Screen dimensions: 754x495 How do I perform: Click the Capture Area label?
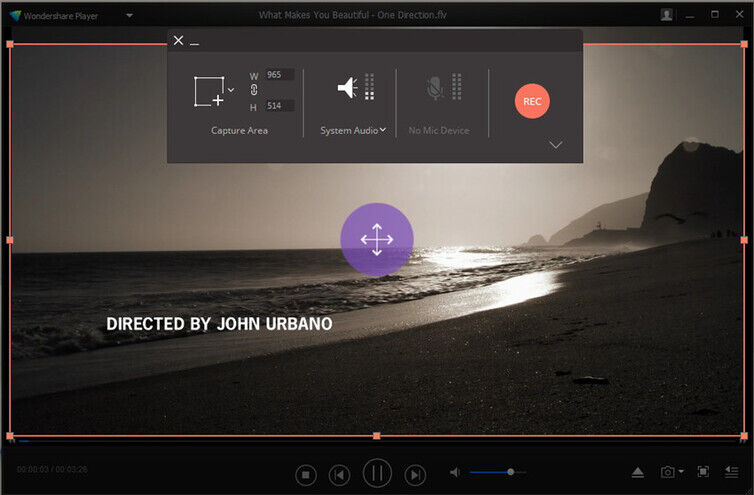click(x=239, y=130)
